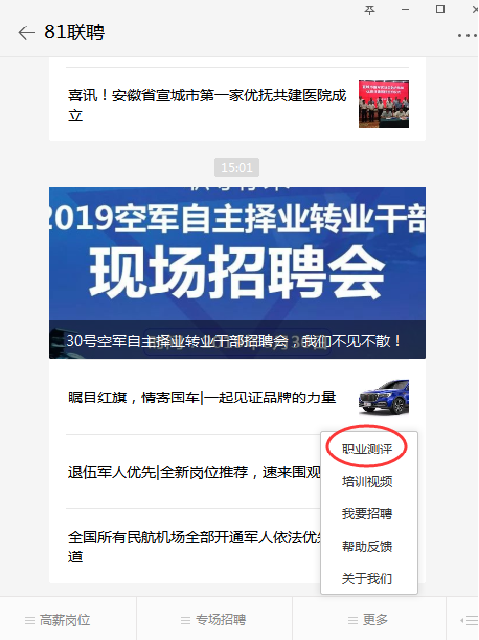Select 职业测评 from the popup menu
Image resolution: width=479 pixels, height=640 pixels.
pyautogui.click(x=367, y=449)
